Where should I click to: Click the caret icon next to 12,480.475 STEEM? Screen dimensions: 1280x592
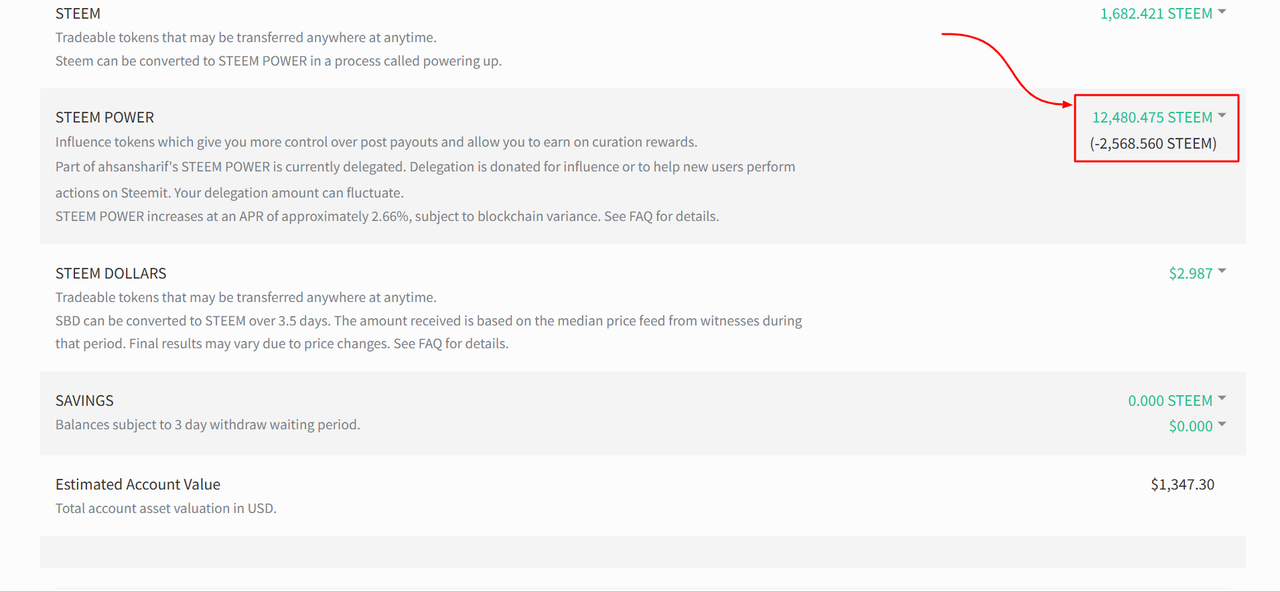point(1222,116)
